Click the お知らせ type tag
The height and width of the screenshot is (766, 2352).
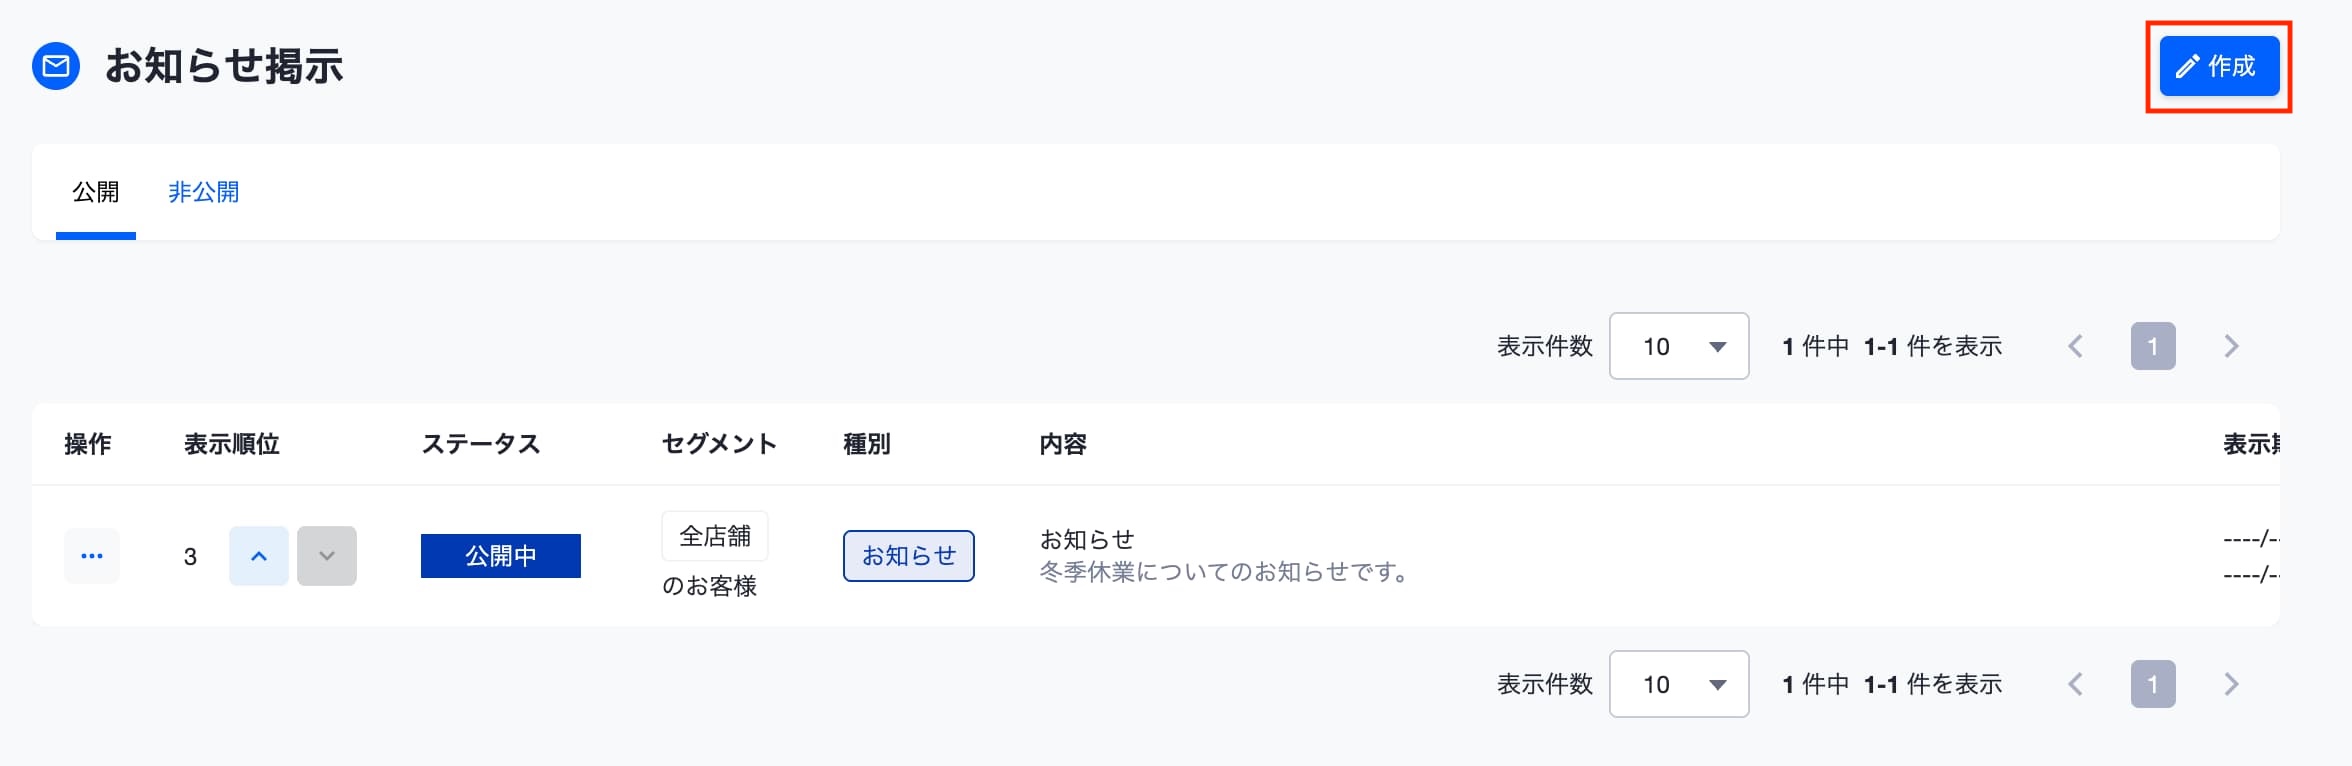(x=909, y=556)
